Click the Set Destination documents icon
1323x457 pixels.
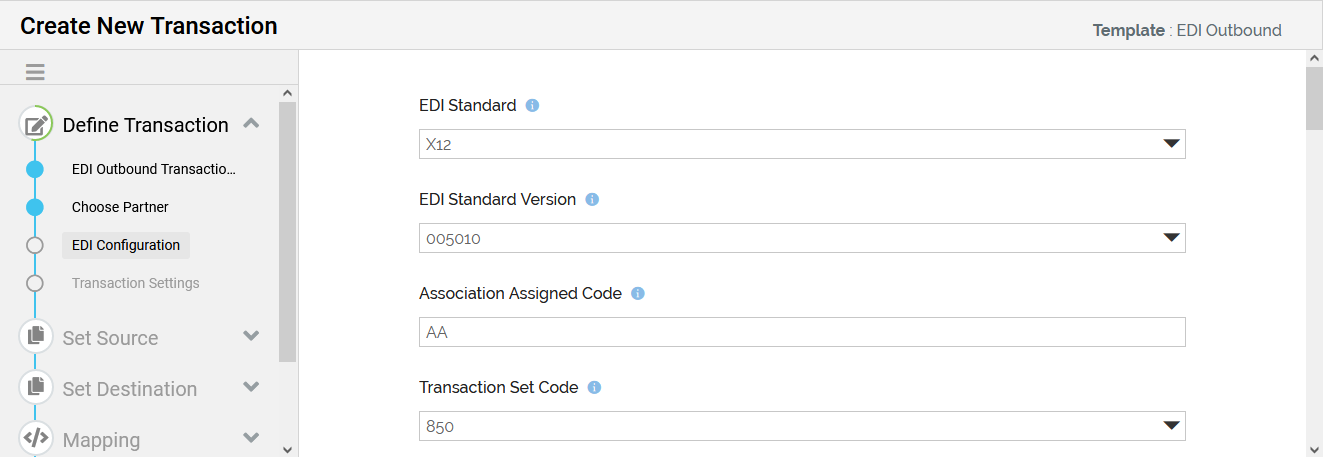36,386
